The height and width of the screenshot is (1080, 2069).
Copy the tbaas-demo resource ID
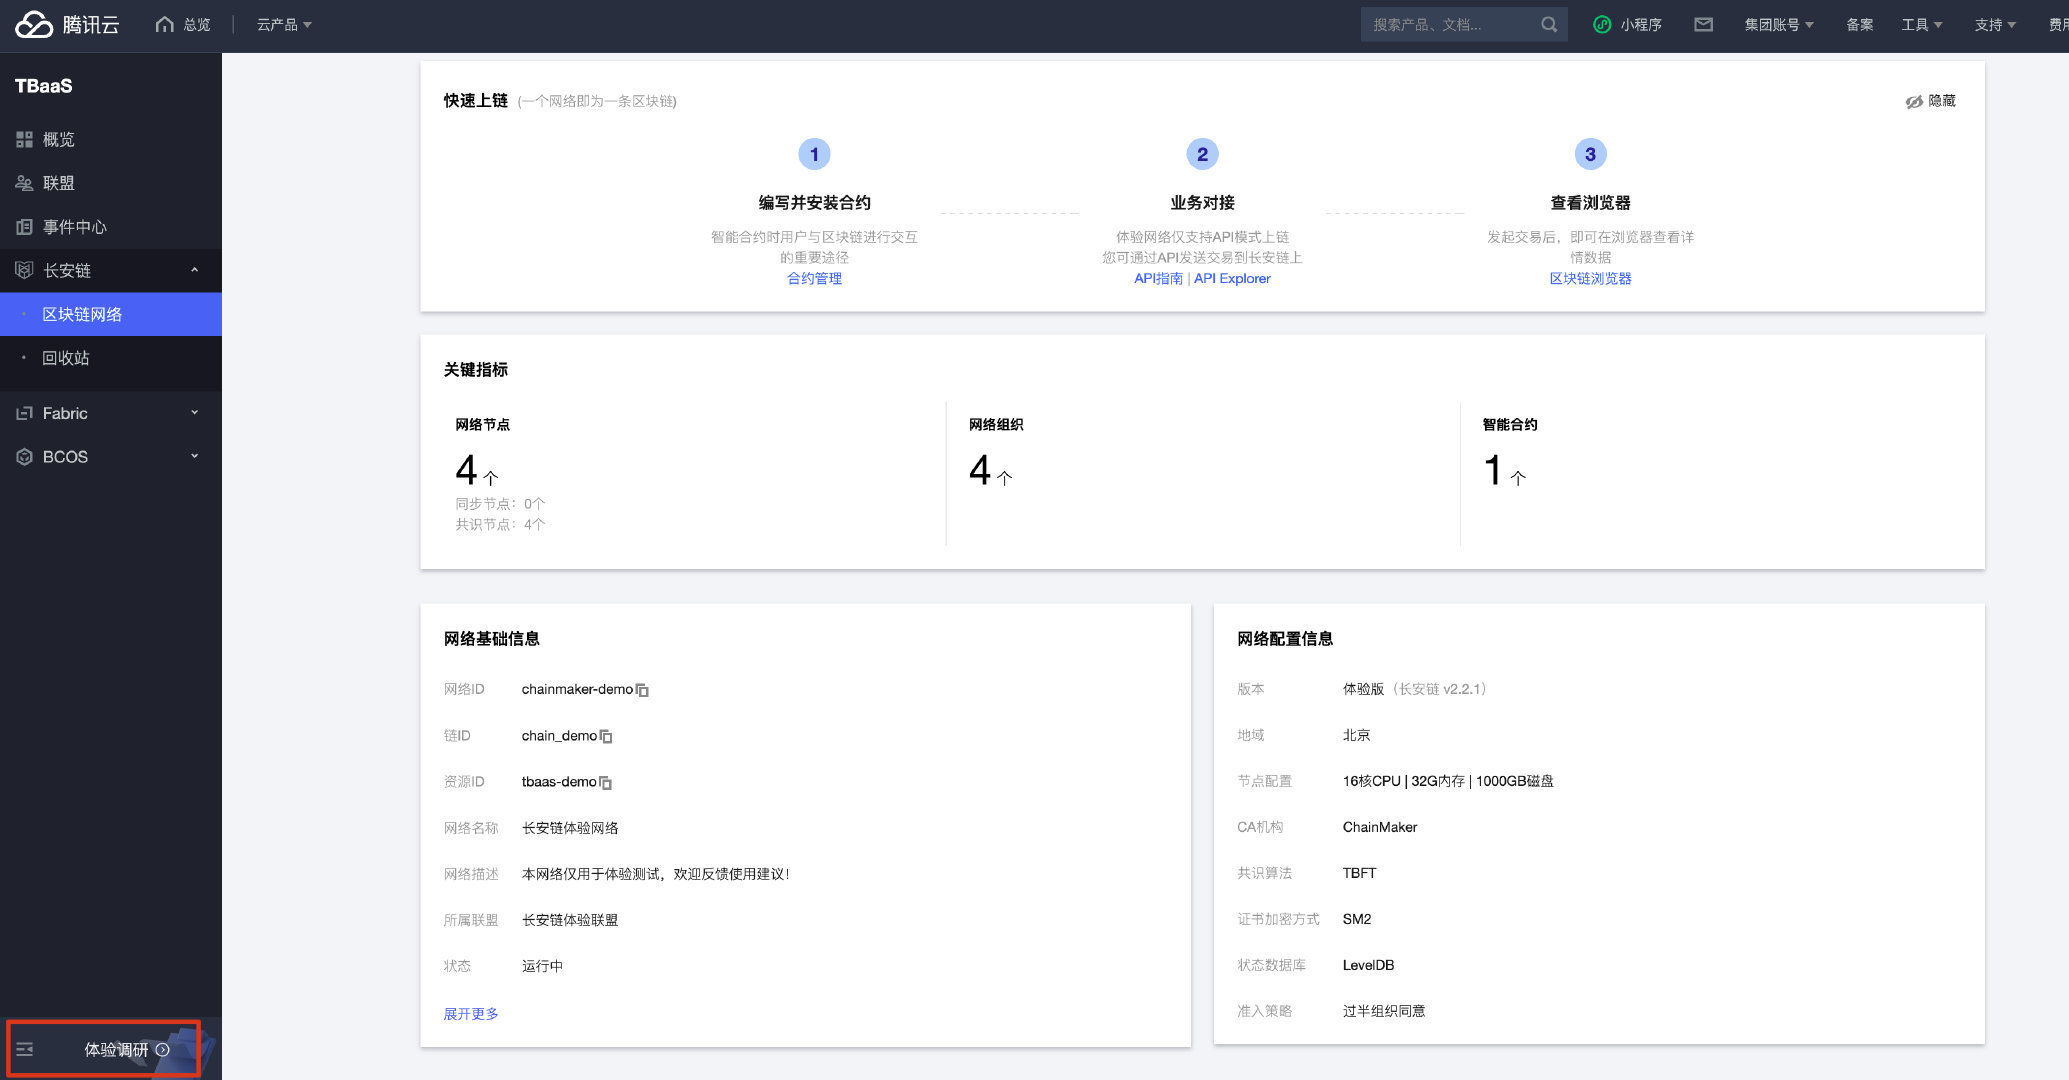pos(605,782)
